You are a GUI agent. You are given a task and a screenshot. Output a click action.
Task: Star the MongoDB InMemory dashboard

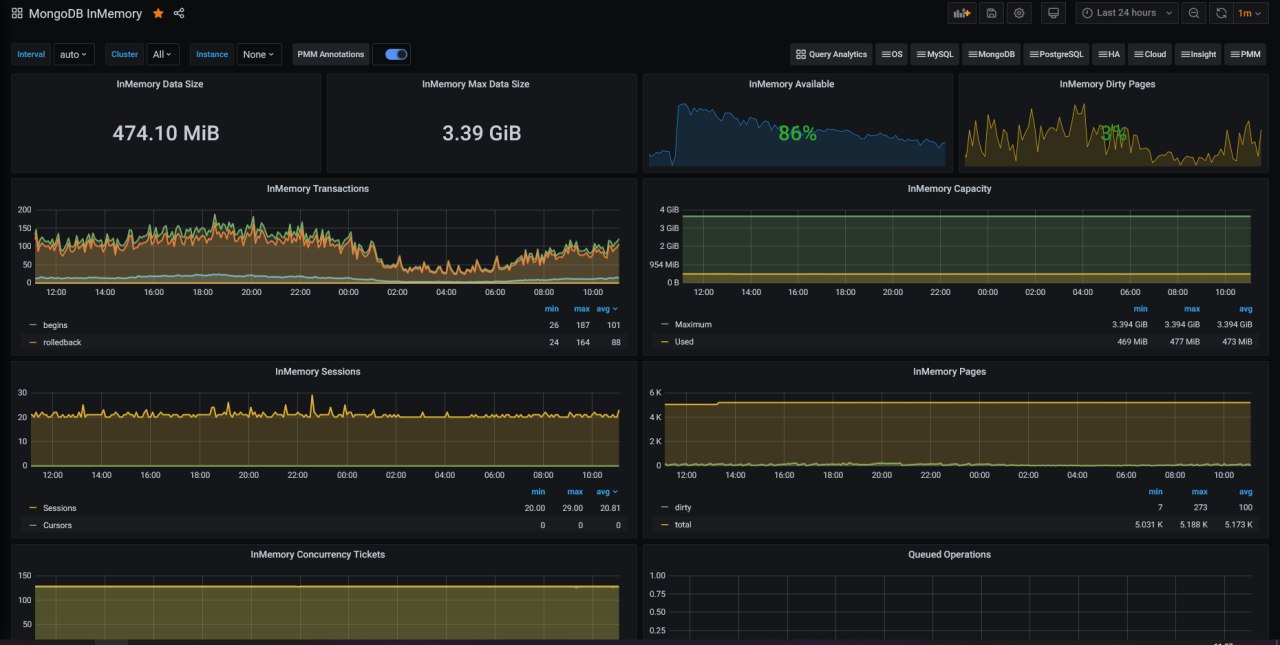158,14
